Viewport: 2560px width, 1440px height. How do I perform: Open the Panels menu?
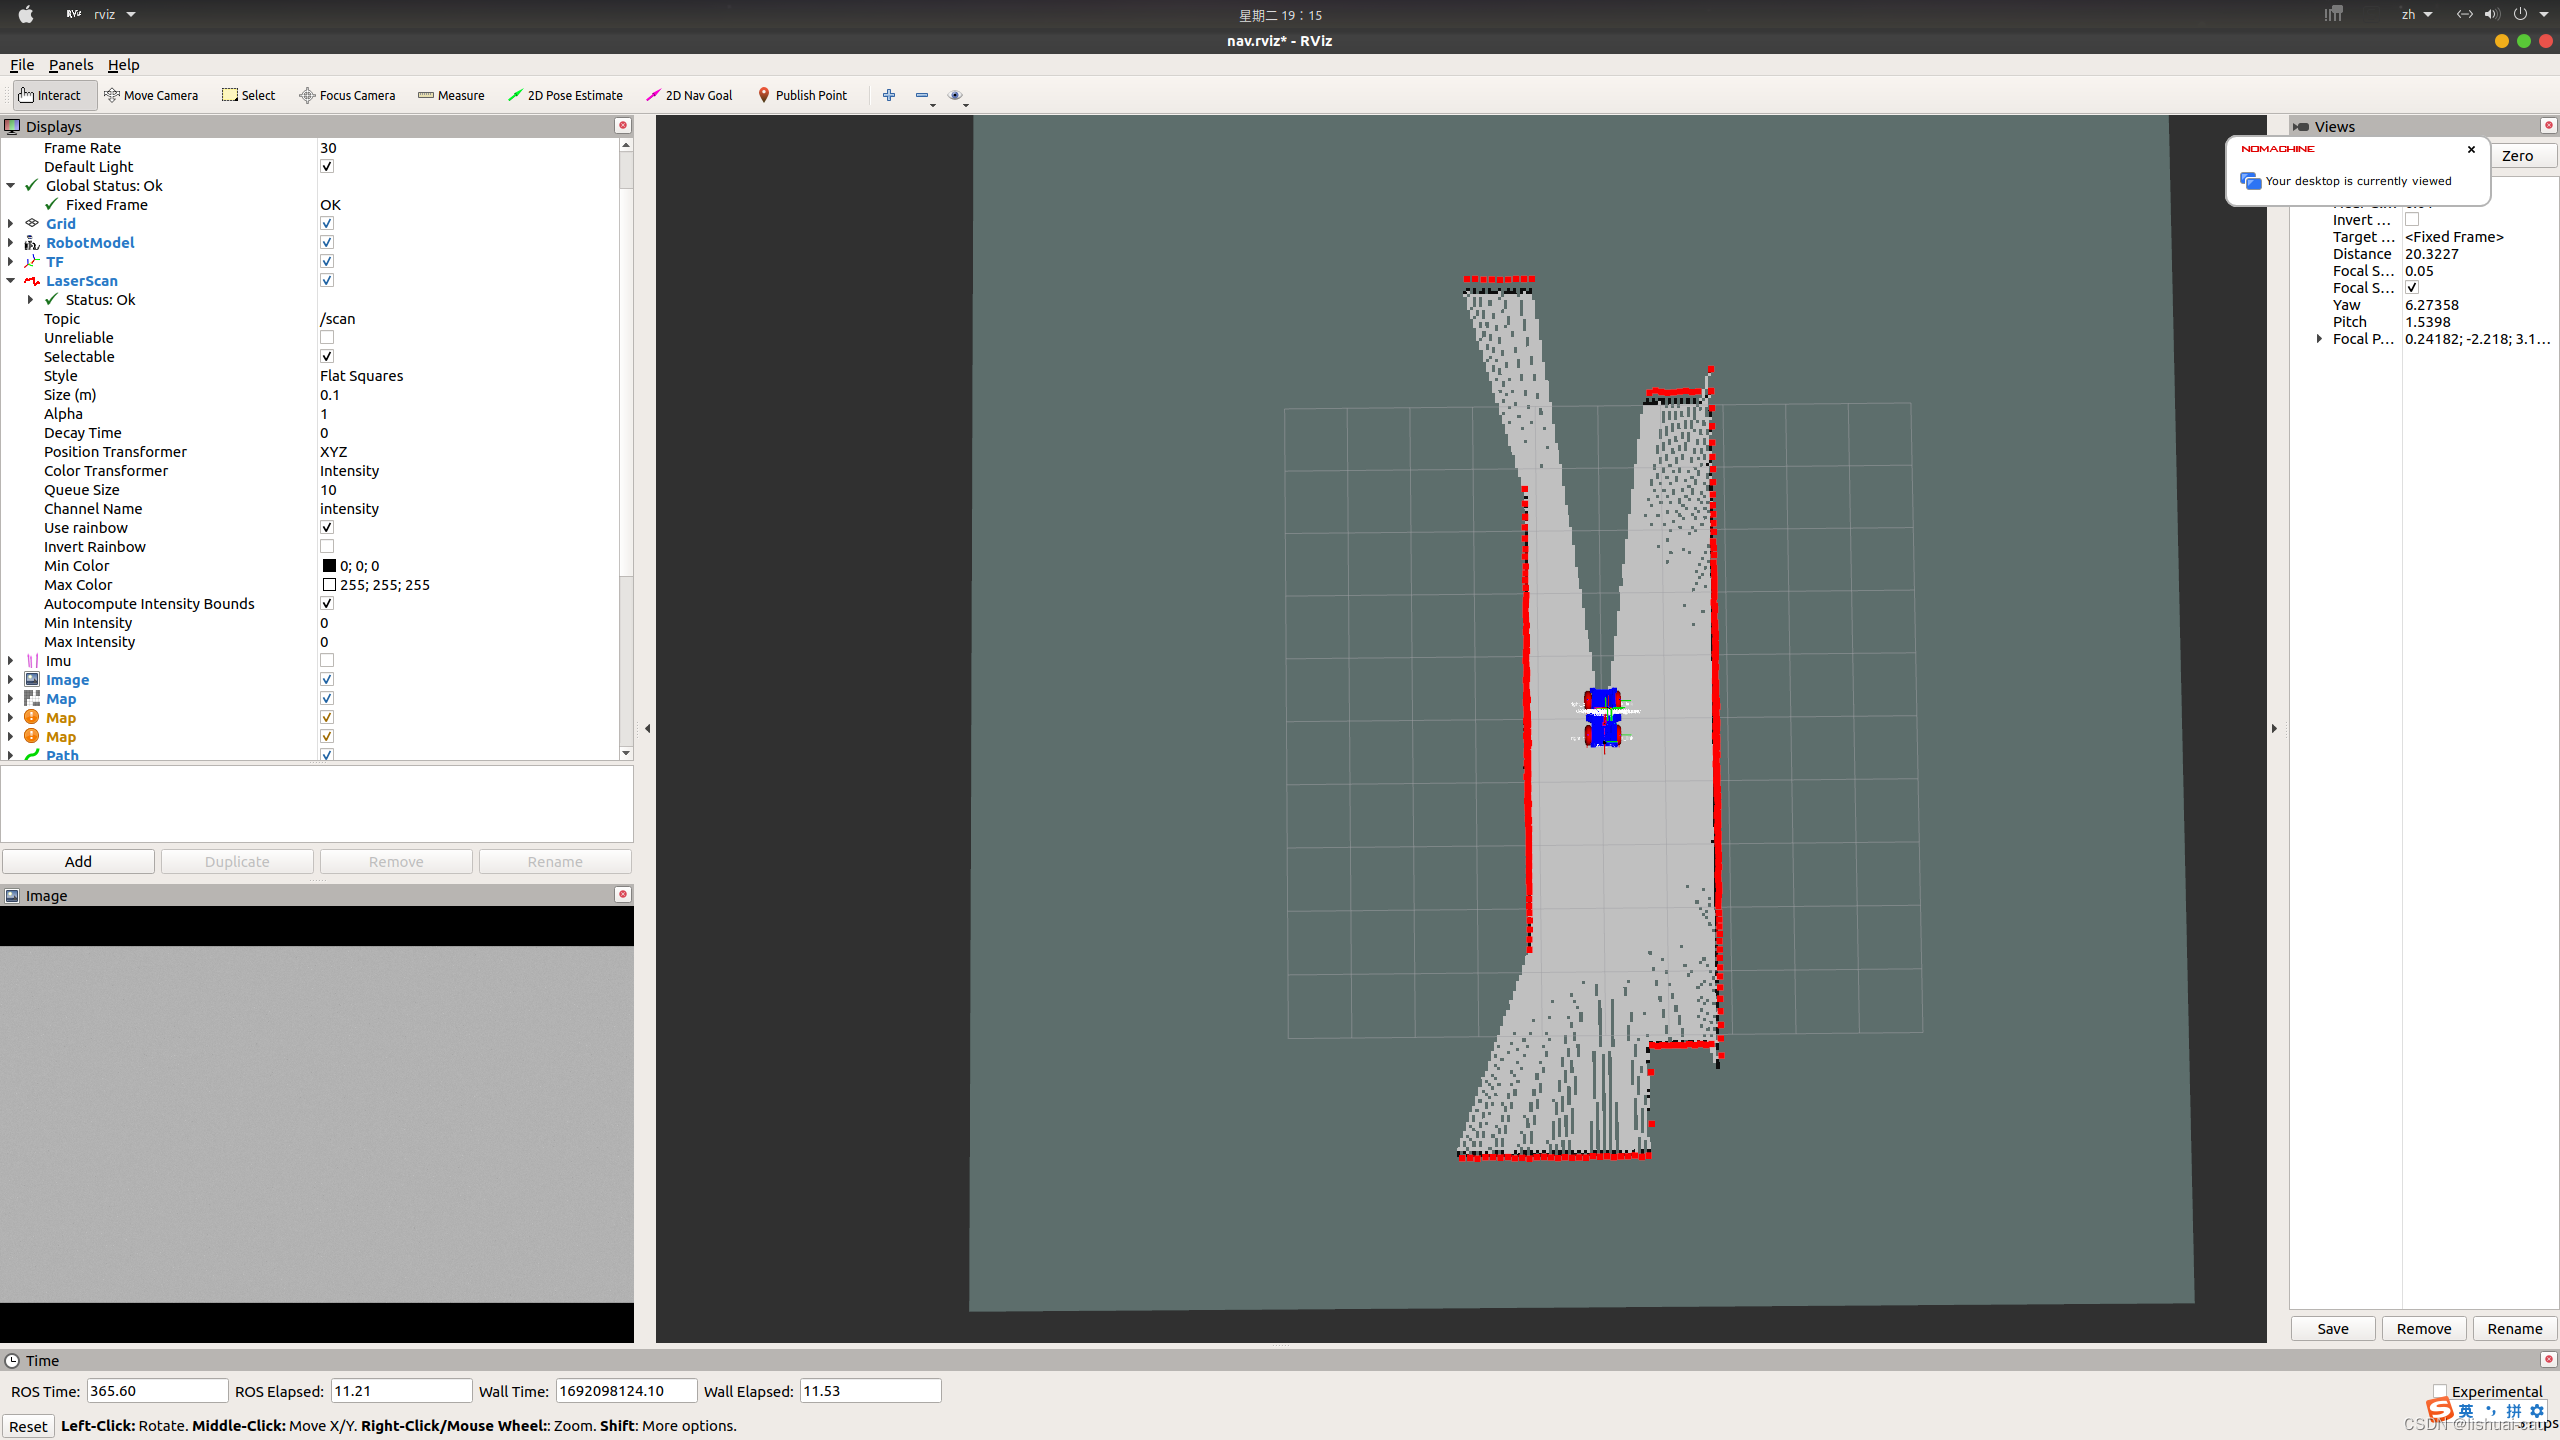pos(70,65)
